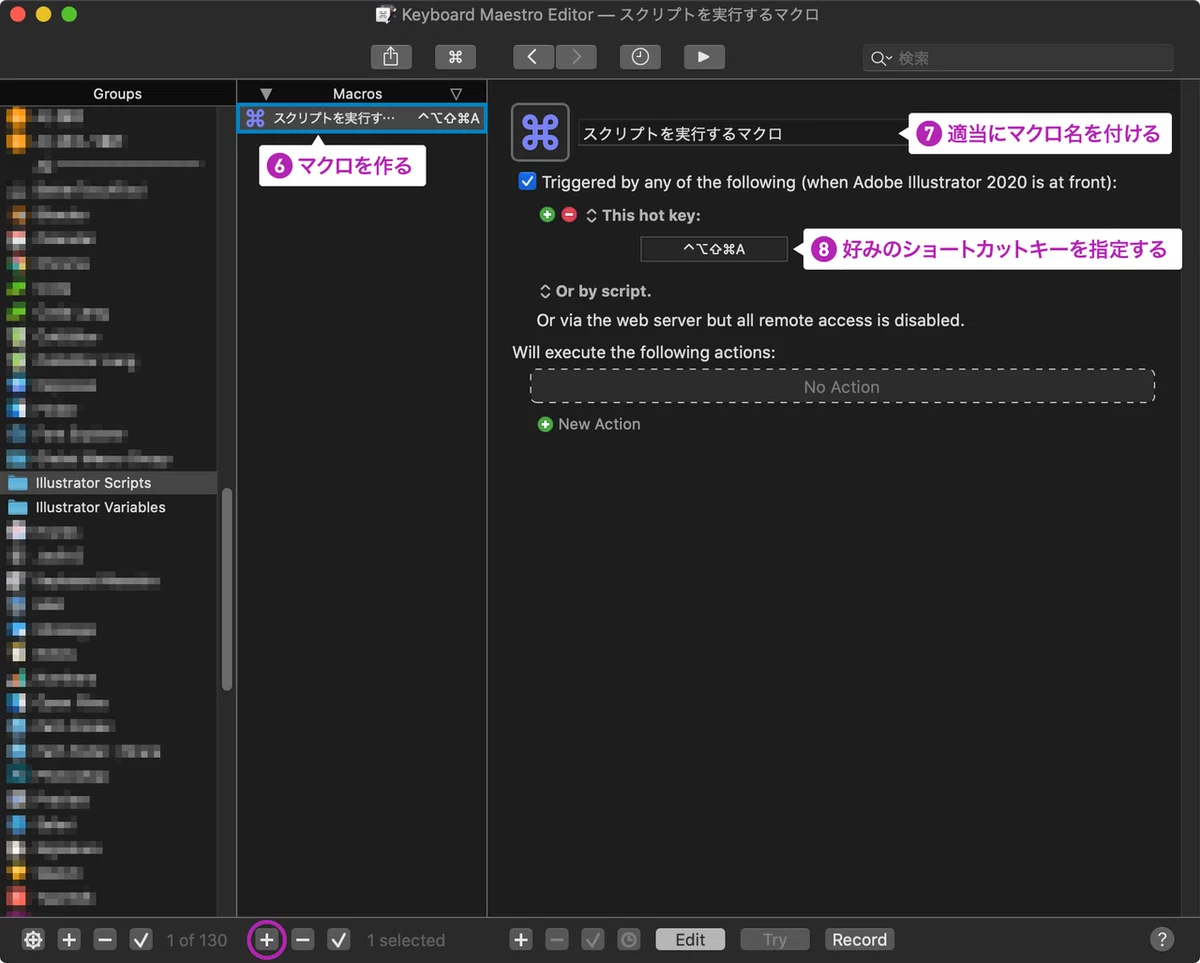Viewport: 1200px width, 963px height.
Task: Open help with the question mark
Action: click(1161, 939)
